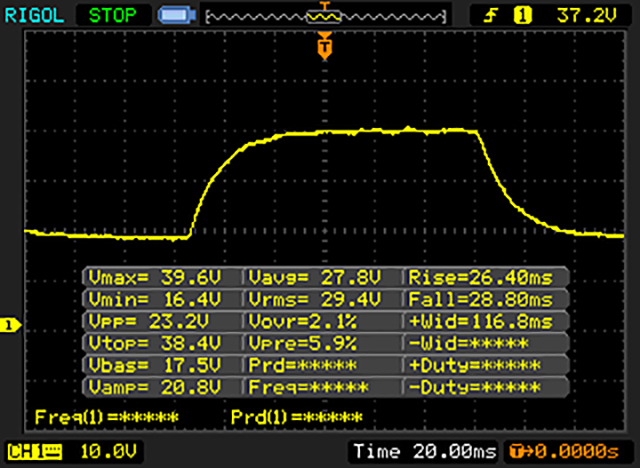Click the RIGOL brand logo
Screen dimensions: 640x468
pos(34,16)
